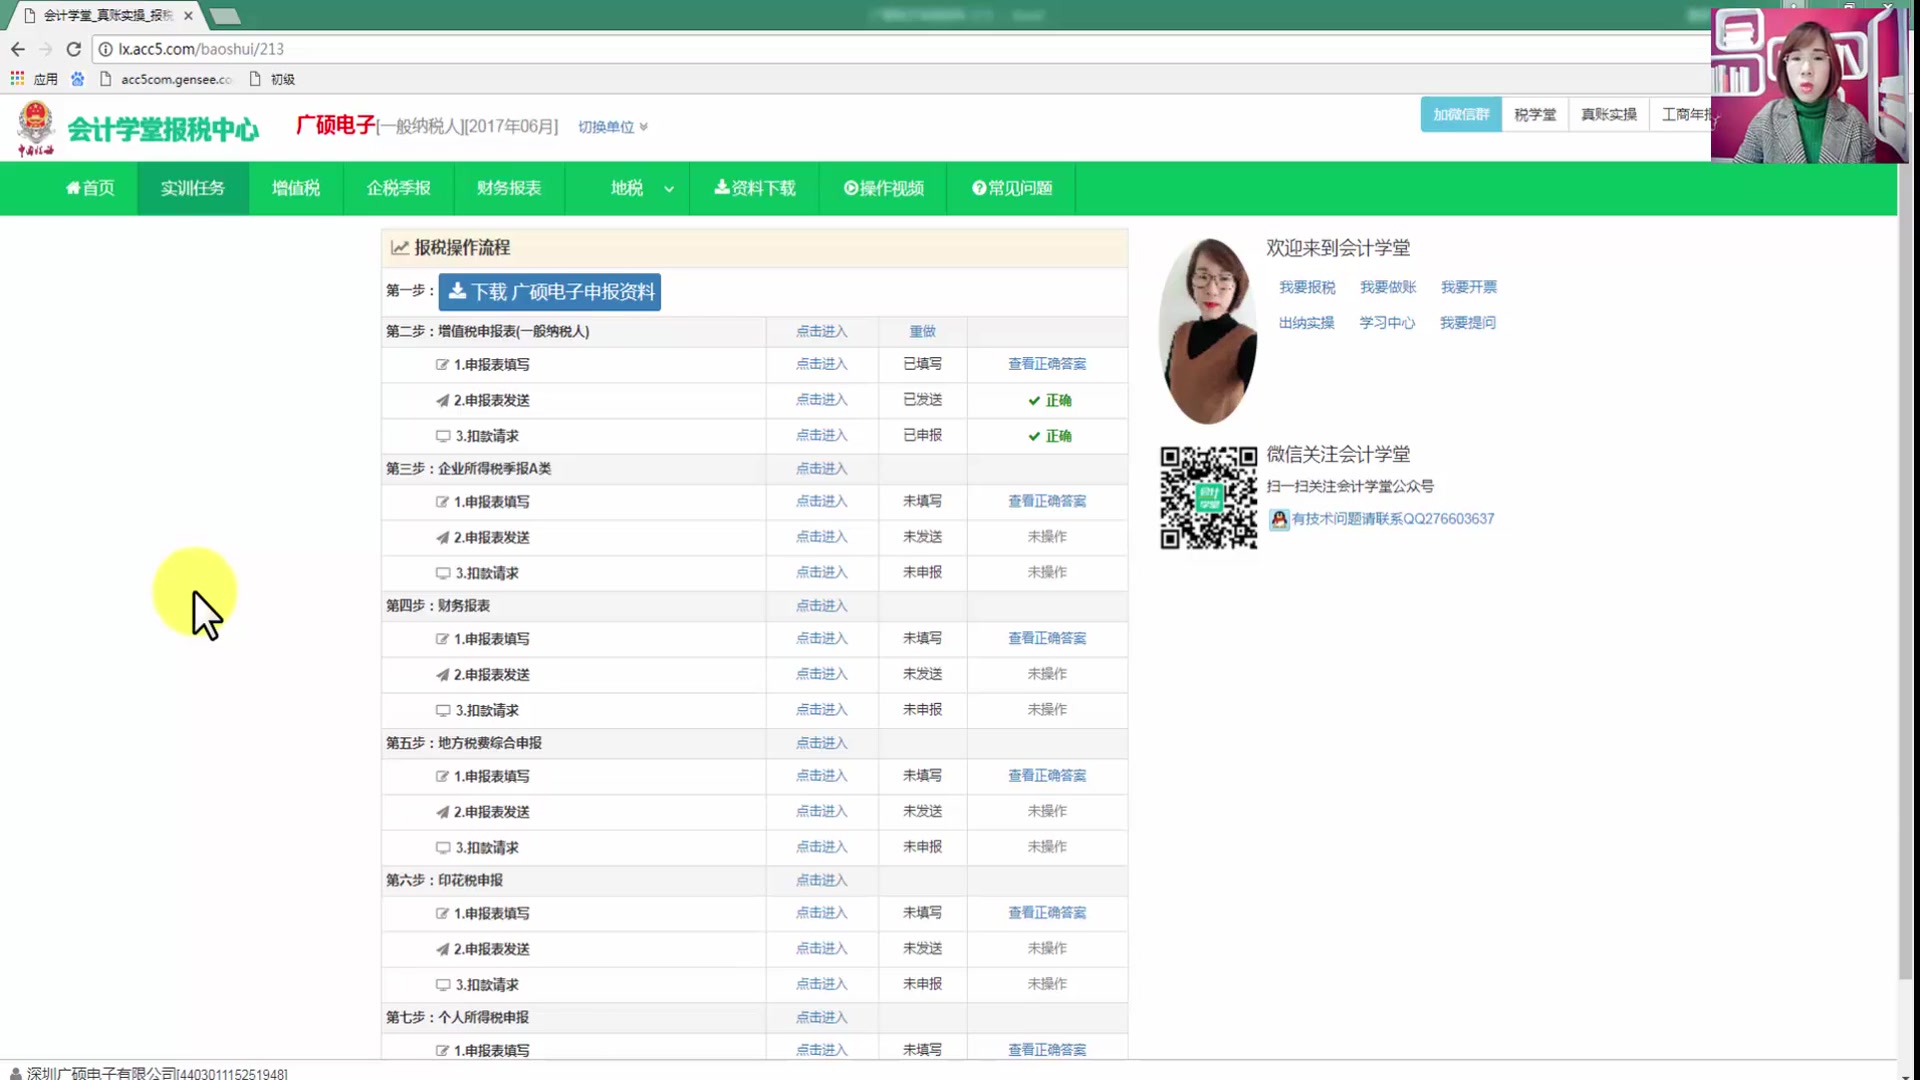Open the 我要开票 quick link
The image size is (1920, 1080).
(1469, 287)
